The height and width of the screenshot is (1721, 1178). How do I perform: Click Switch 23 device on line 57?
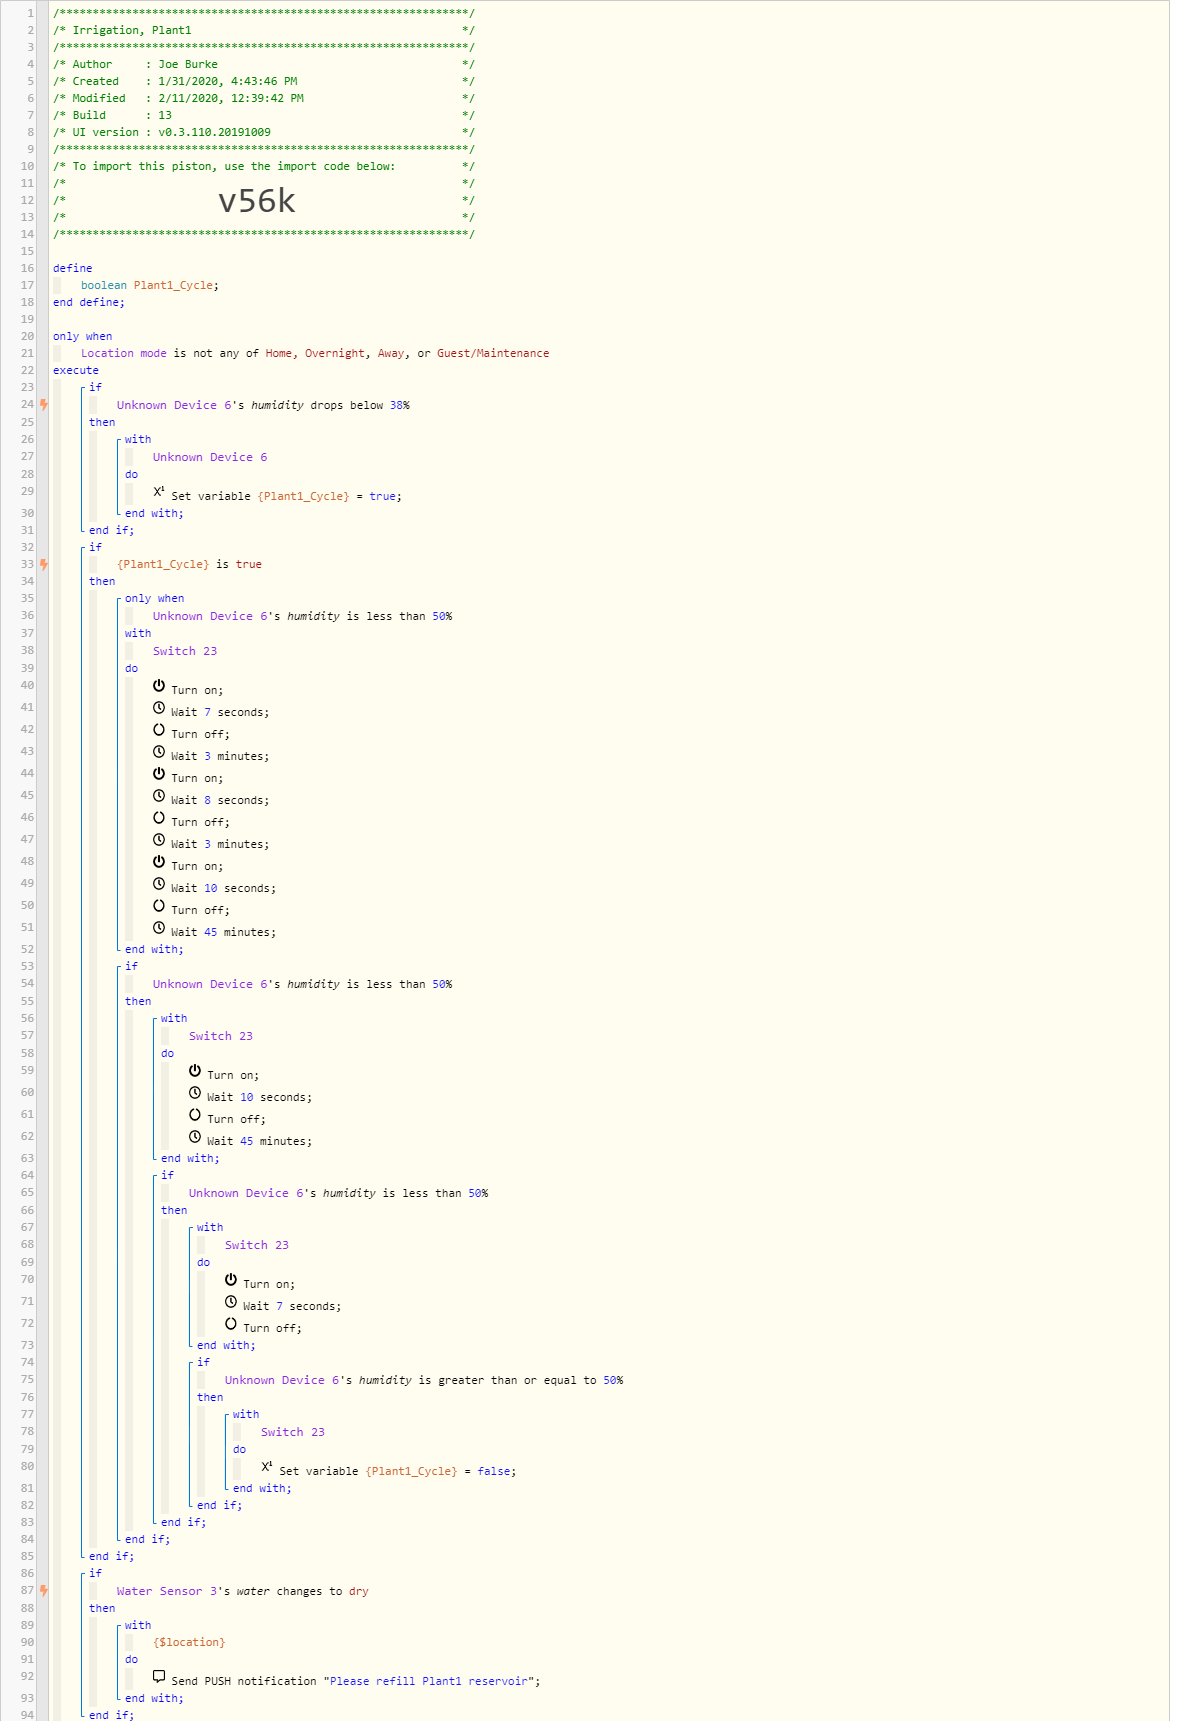point(221,1036)
